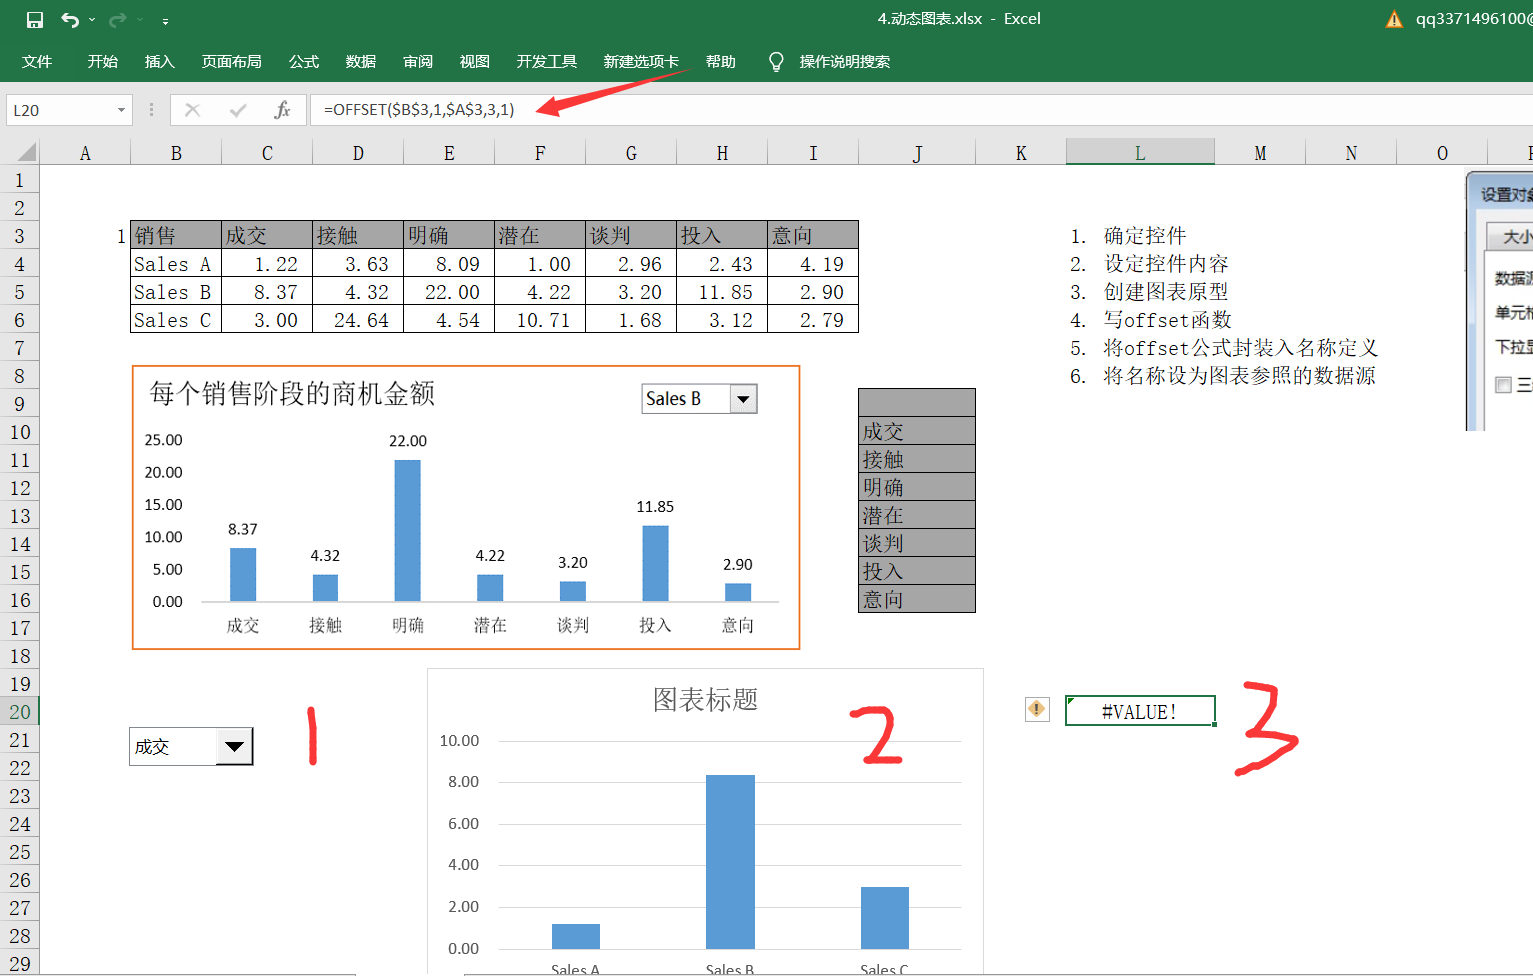This screenshot has height=976, width=1533.
Task: Open the 开发工具 ribbon tab
Action: tap(547, 62)
